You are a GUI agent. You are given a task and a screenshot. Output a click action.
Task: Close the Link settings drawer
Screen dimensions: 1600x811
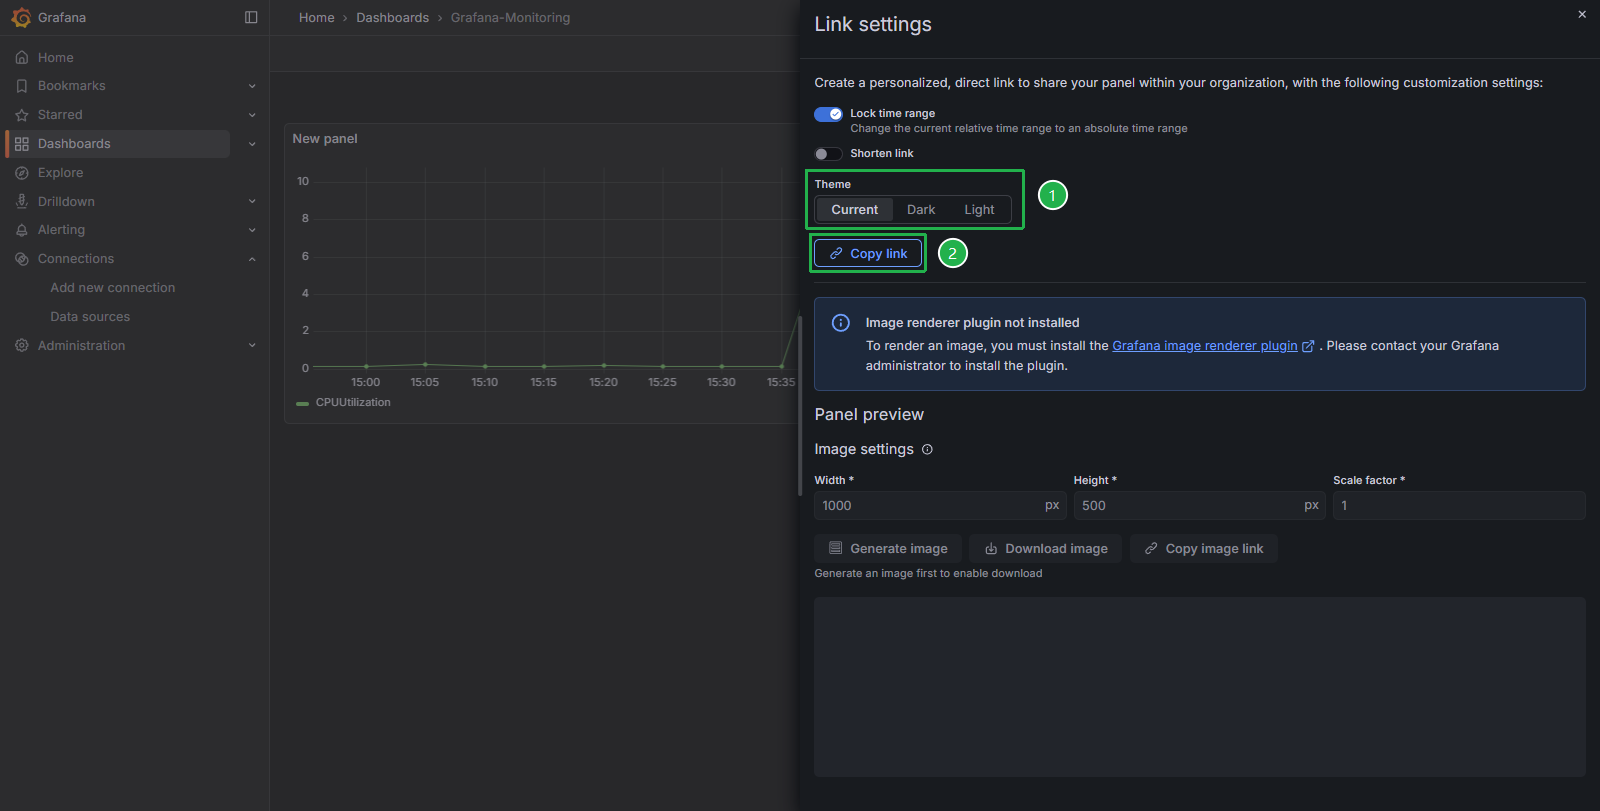(x=1582, y=14)
